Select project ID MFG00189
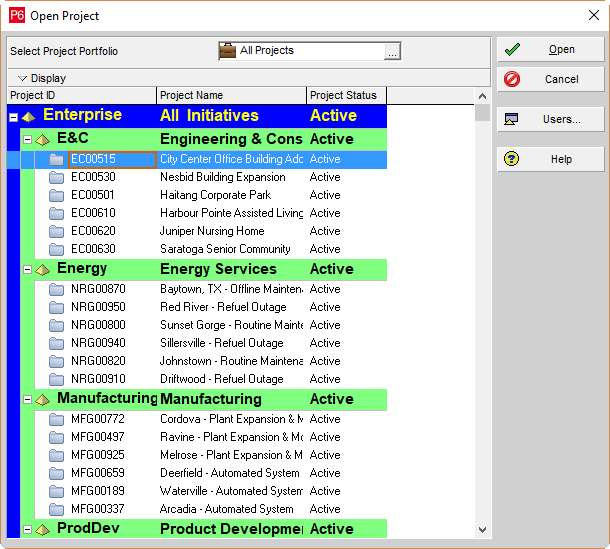The image size is (610, 549). tap(98, 491)
